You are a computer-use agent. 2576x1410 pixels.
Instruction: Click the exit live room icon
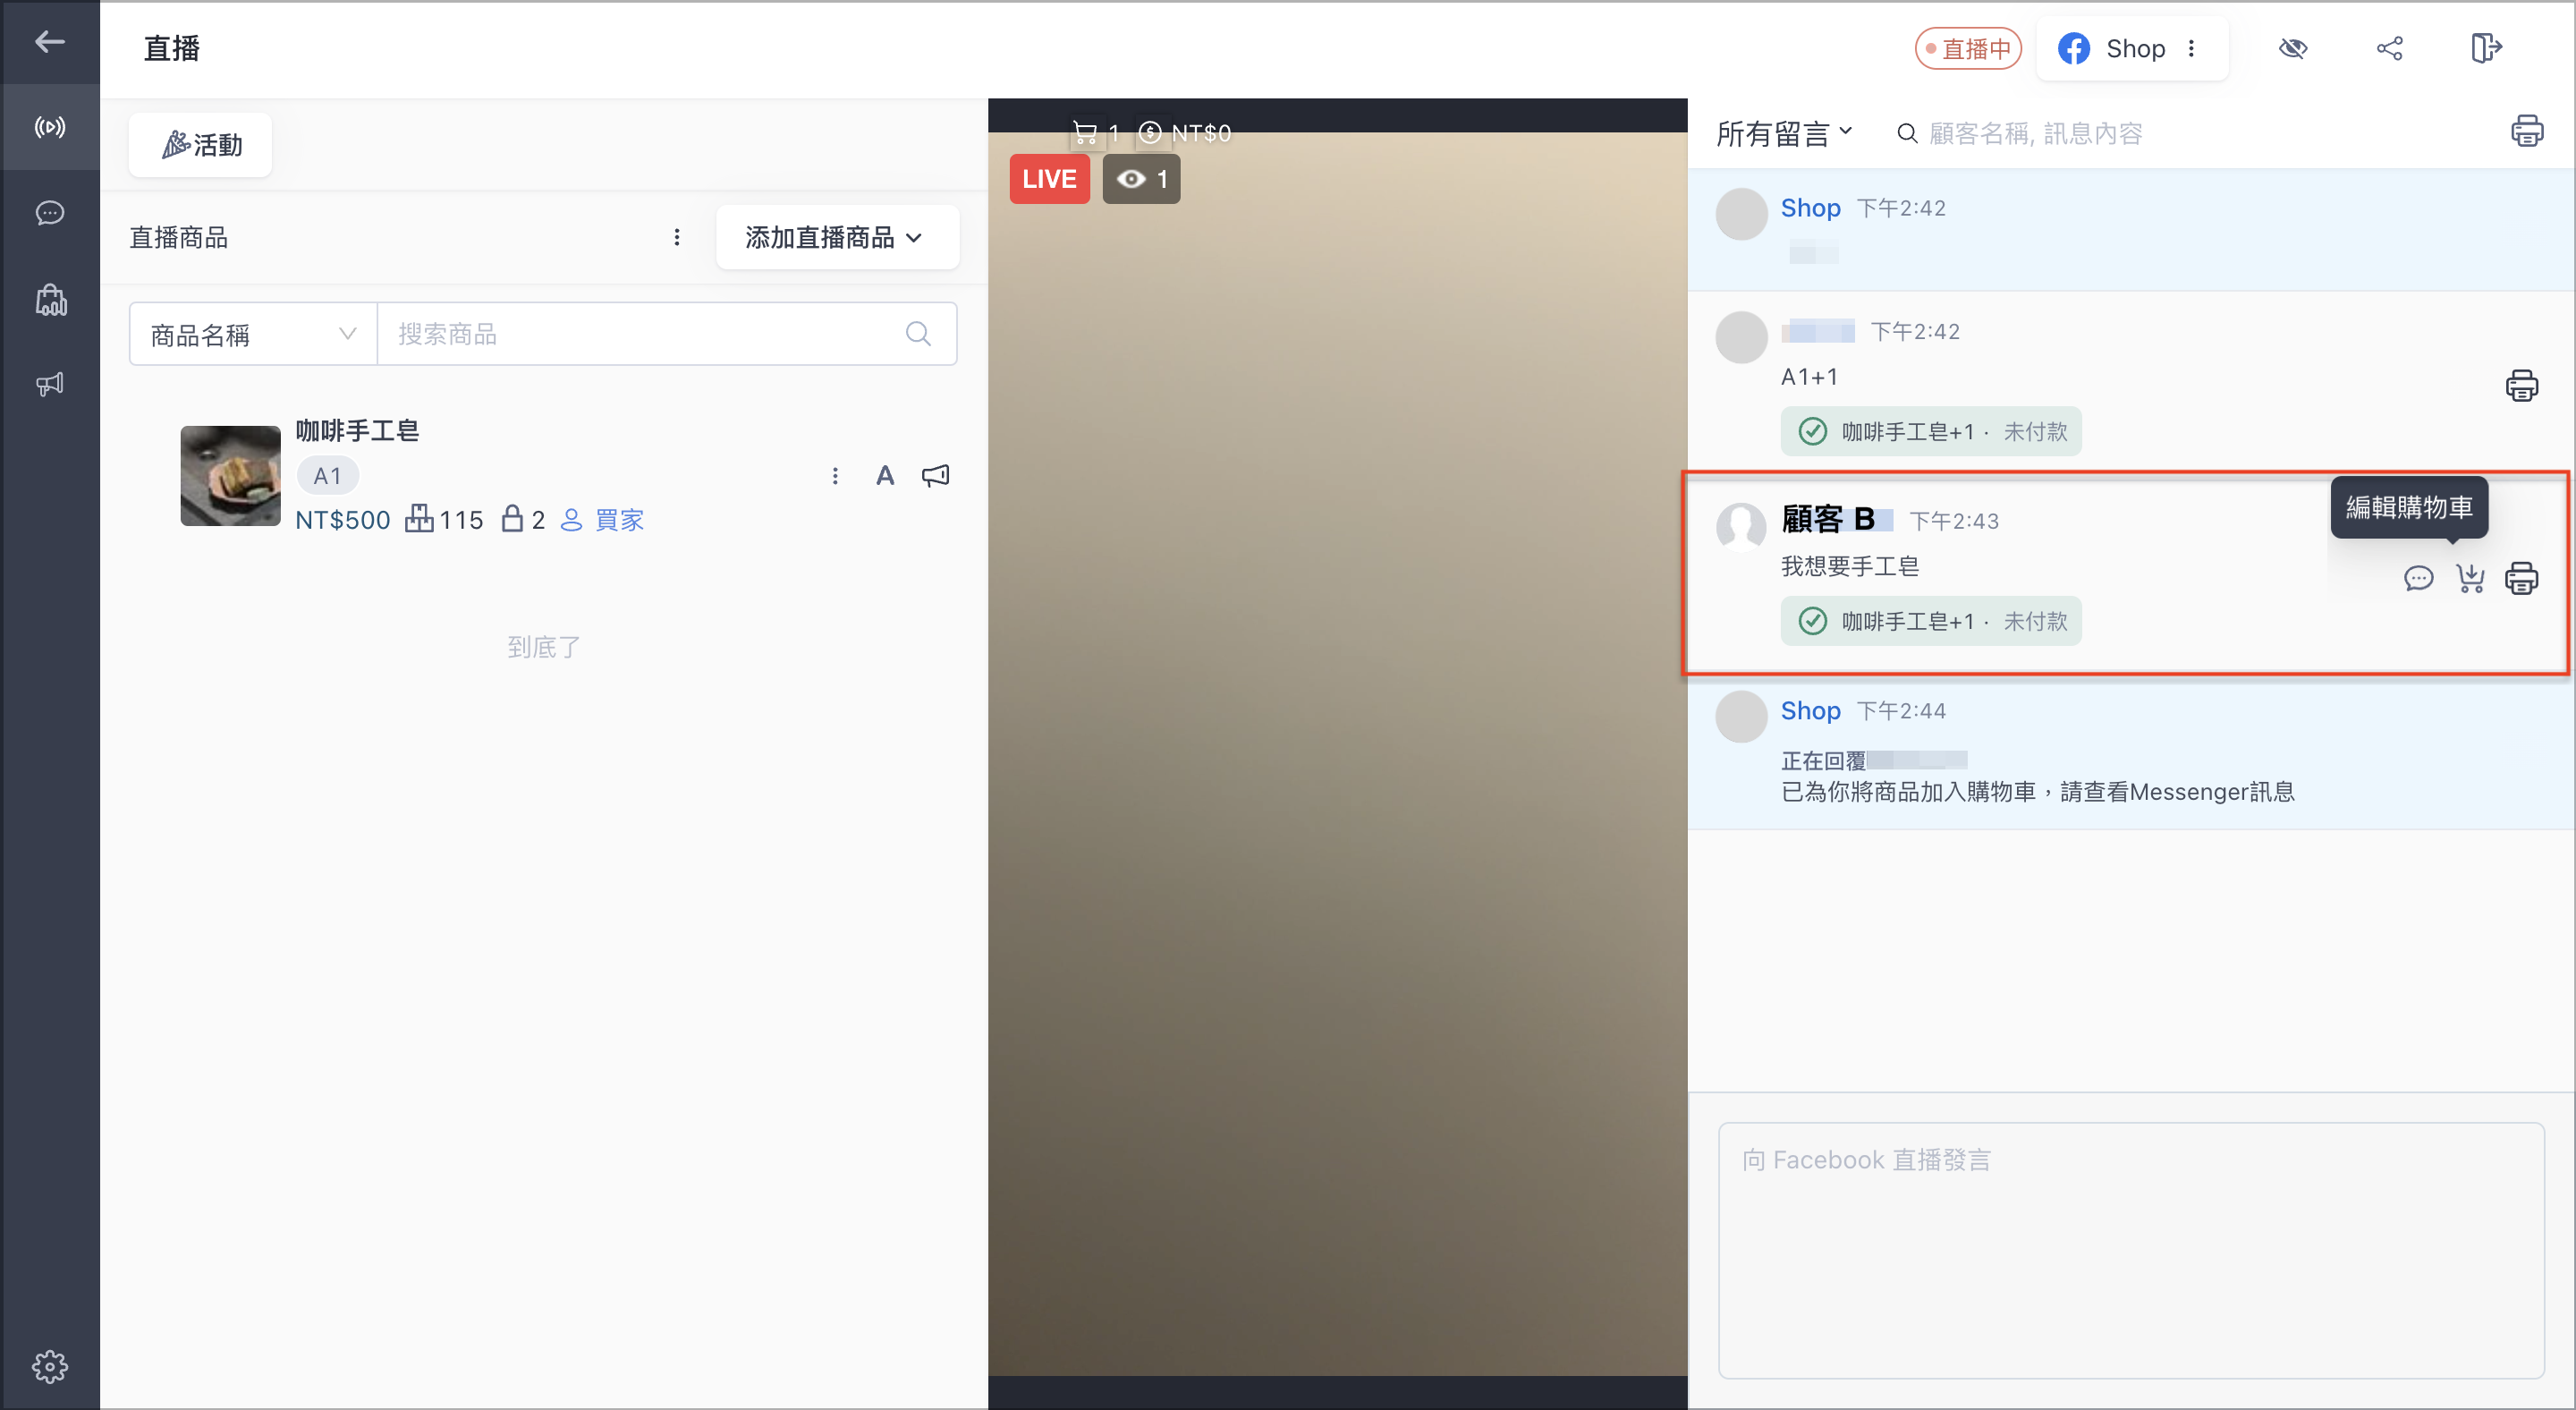tap(2486, 48)
